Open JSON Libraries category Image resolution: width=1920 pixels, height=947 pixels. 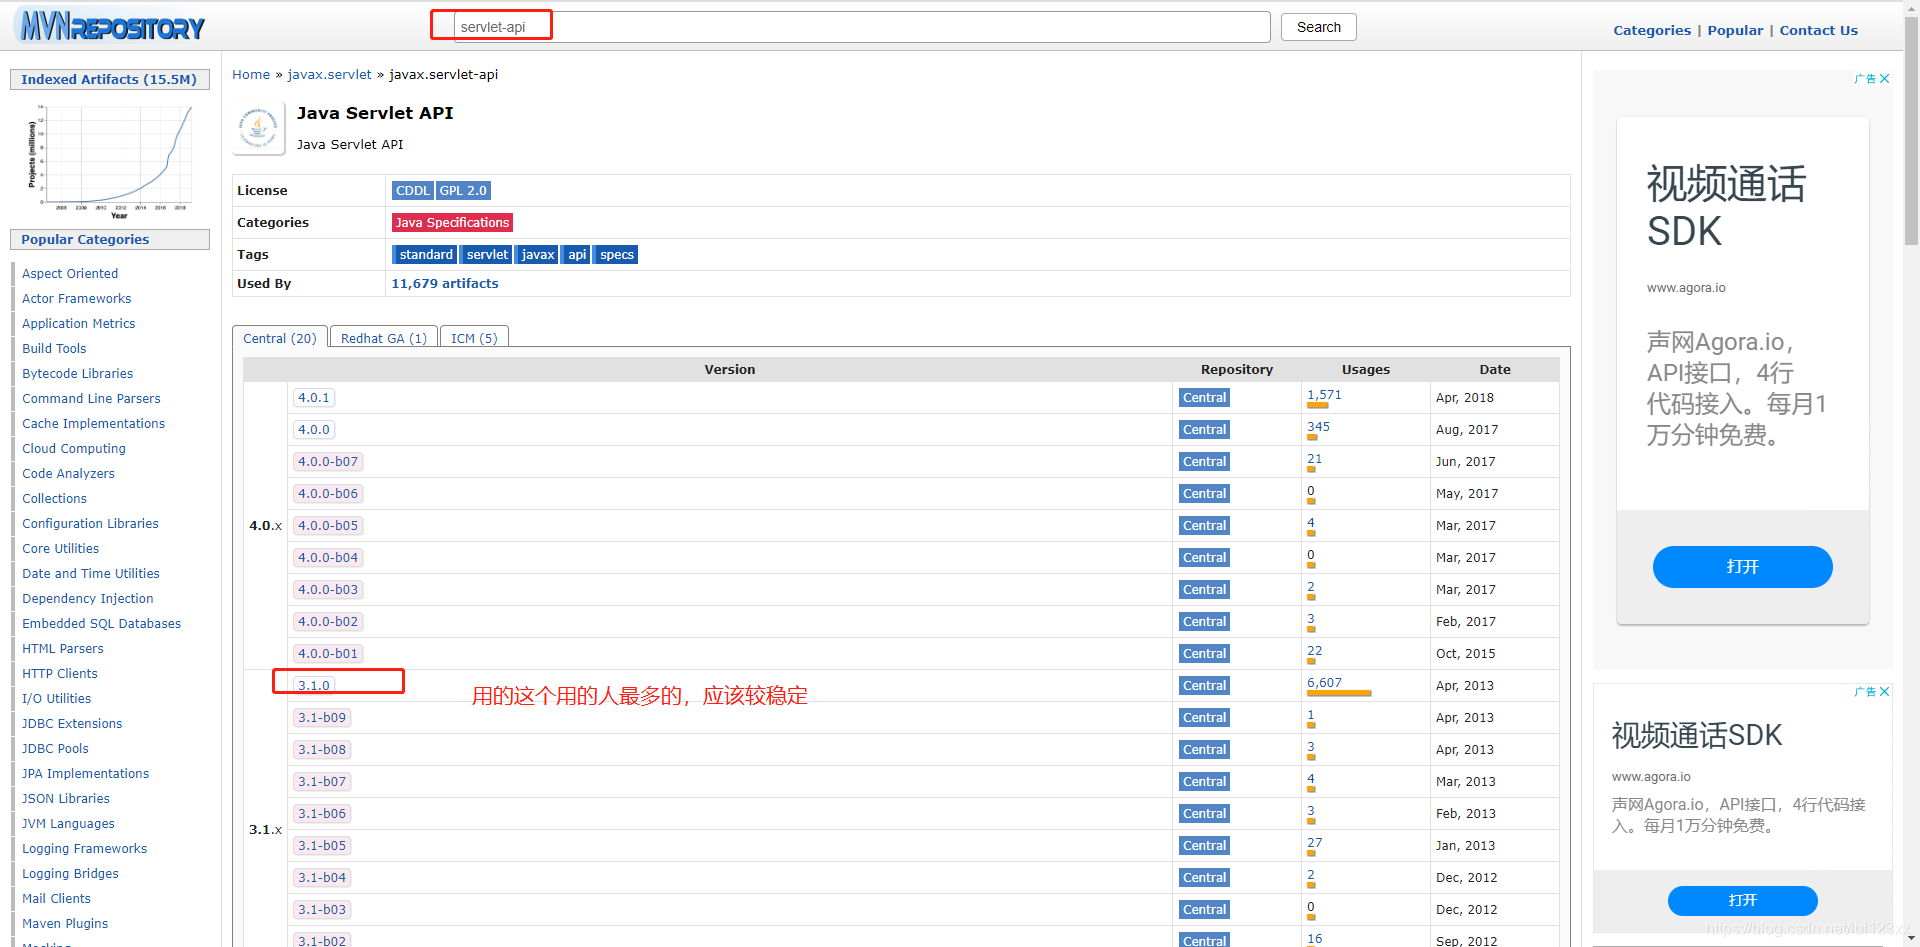[66, 799]
